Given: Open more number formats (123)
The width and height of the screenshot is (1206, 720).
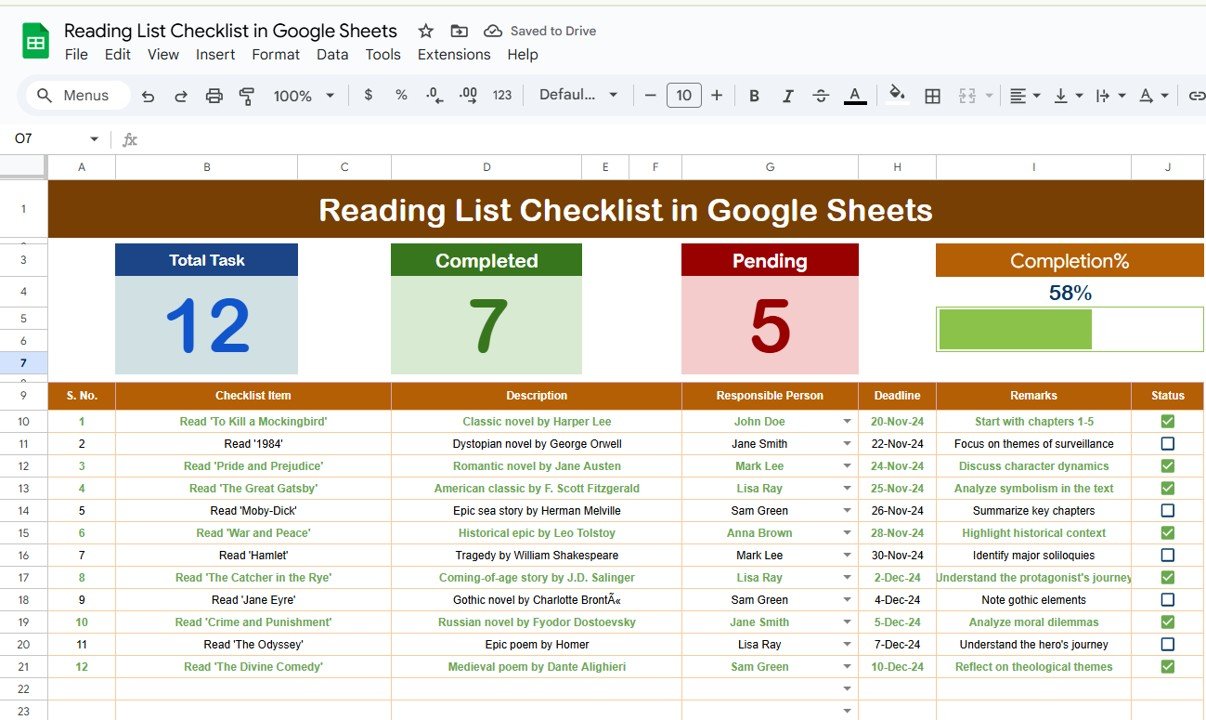Looking at the screenshot, I should tap(502, 95).
